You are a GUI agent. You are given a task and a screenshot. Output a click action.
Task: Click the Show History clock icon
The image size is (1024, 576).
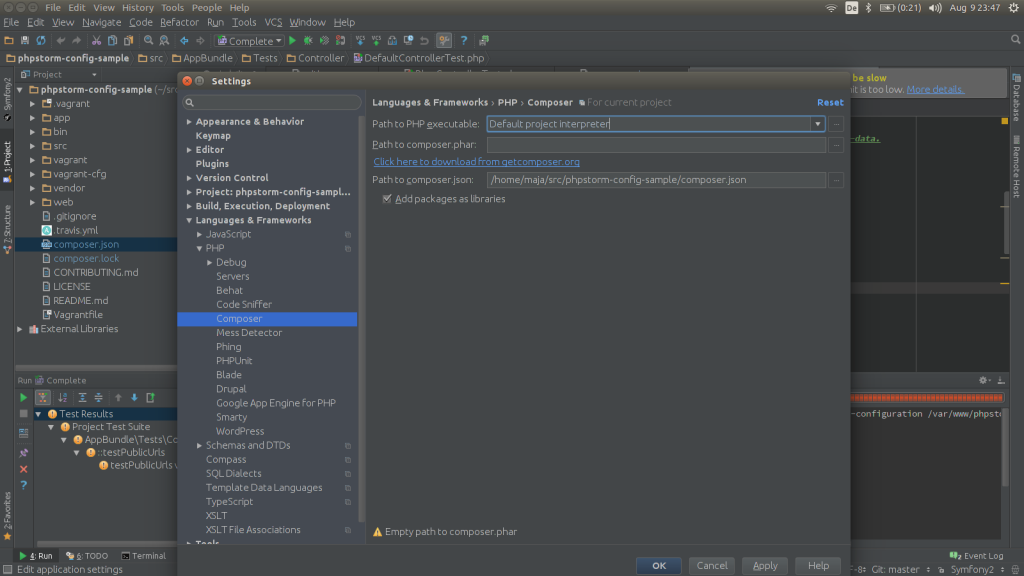[x=408, y=40]
